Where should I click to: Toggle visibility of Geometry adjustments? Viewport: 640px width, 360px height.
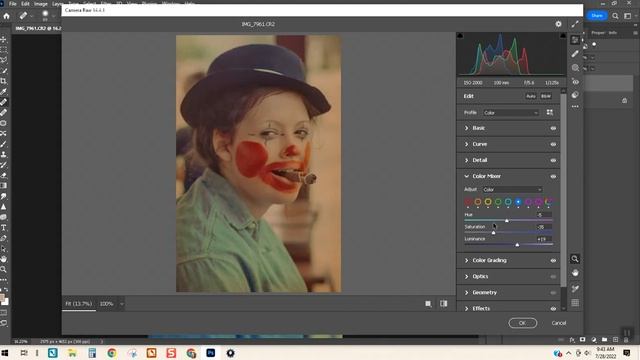click(553, 293)
